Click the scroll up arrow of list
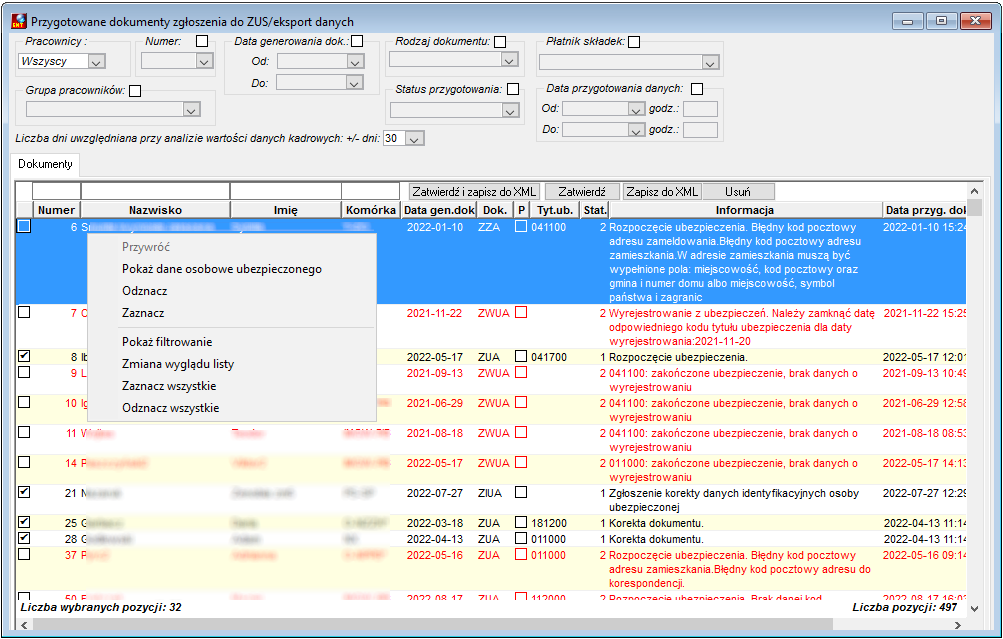This screenshot has width=1003, height=639. tap(974, 191)
